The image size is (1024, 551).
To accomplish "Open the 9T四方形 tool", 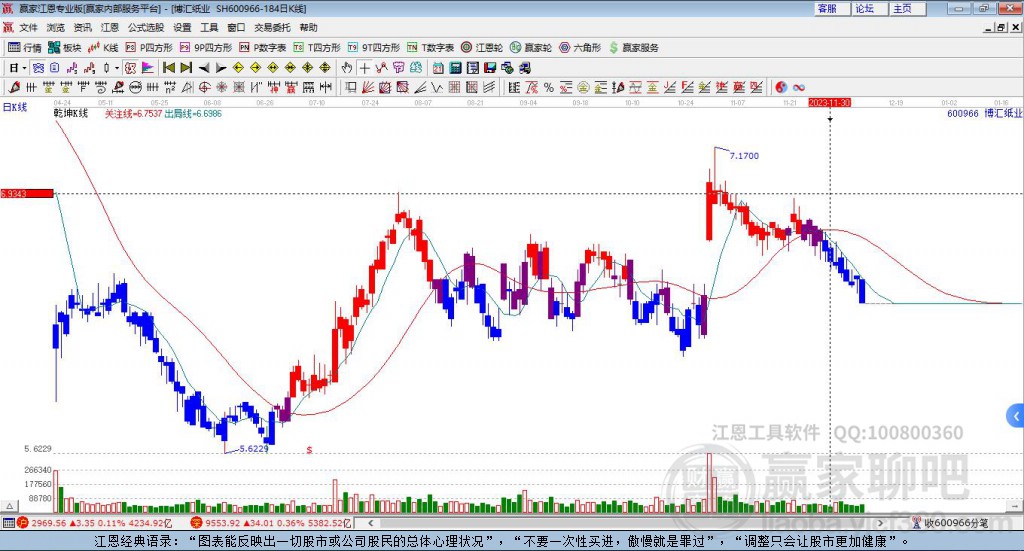I will [x=374, y=48].
